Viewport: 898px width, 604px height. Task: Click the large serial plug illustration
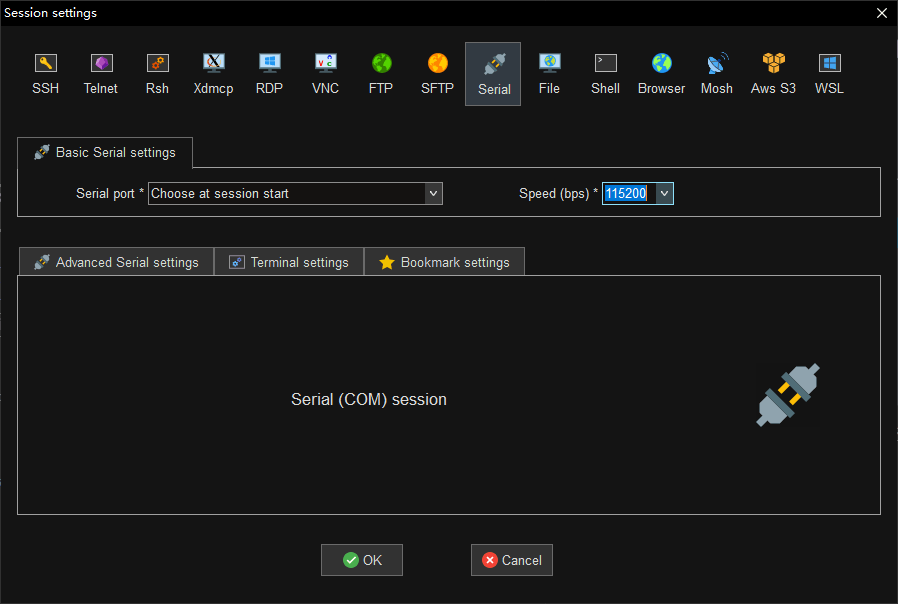coord(788,395)
